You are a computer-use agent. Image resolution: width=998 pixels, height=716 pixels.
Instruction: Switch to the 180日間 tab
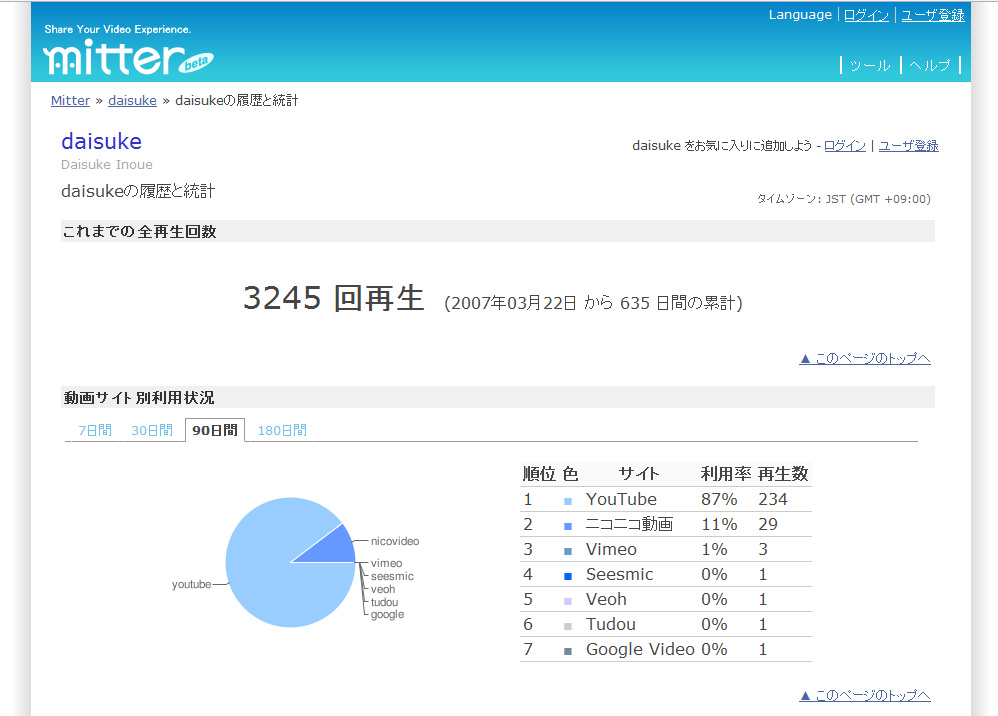coord(282,431)
